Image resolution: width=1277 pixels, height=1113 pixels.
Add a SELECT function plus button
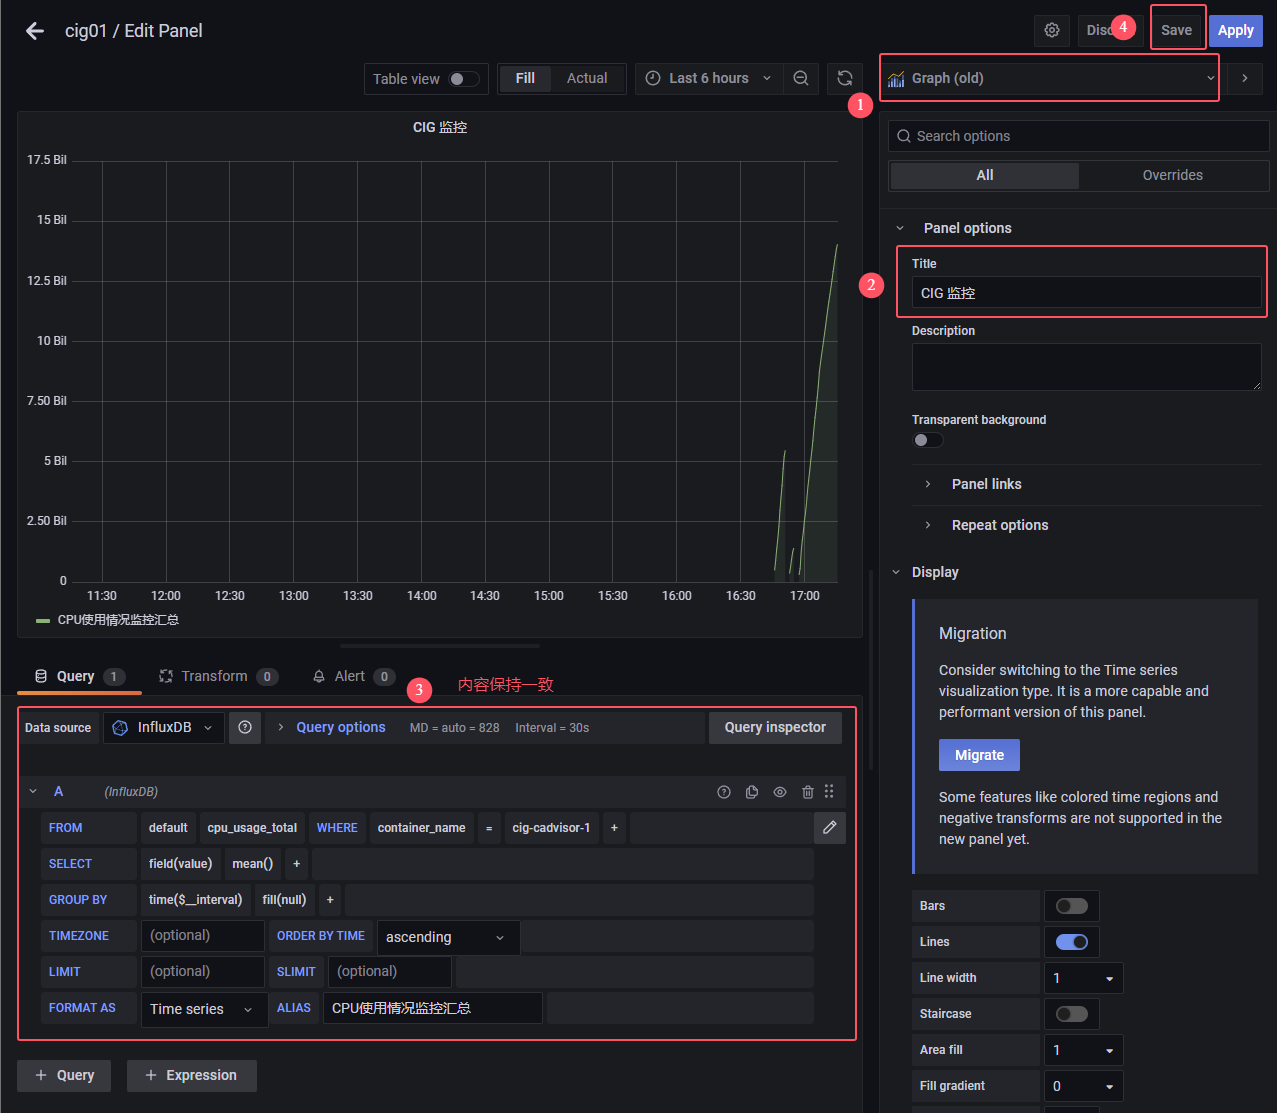pyautogui.click(x=296, y=864)
